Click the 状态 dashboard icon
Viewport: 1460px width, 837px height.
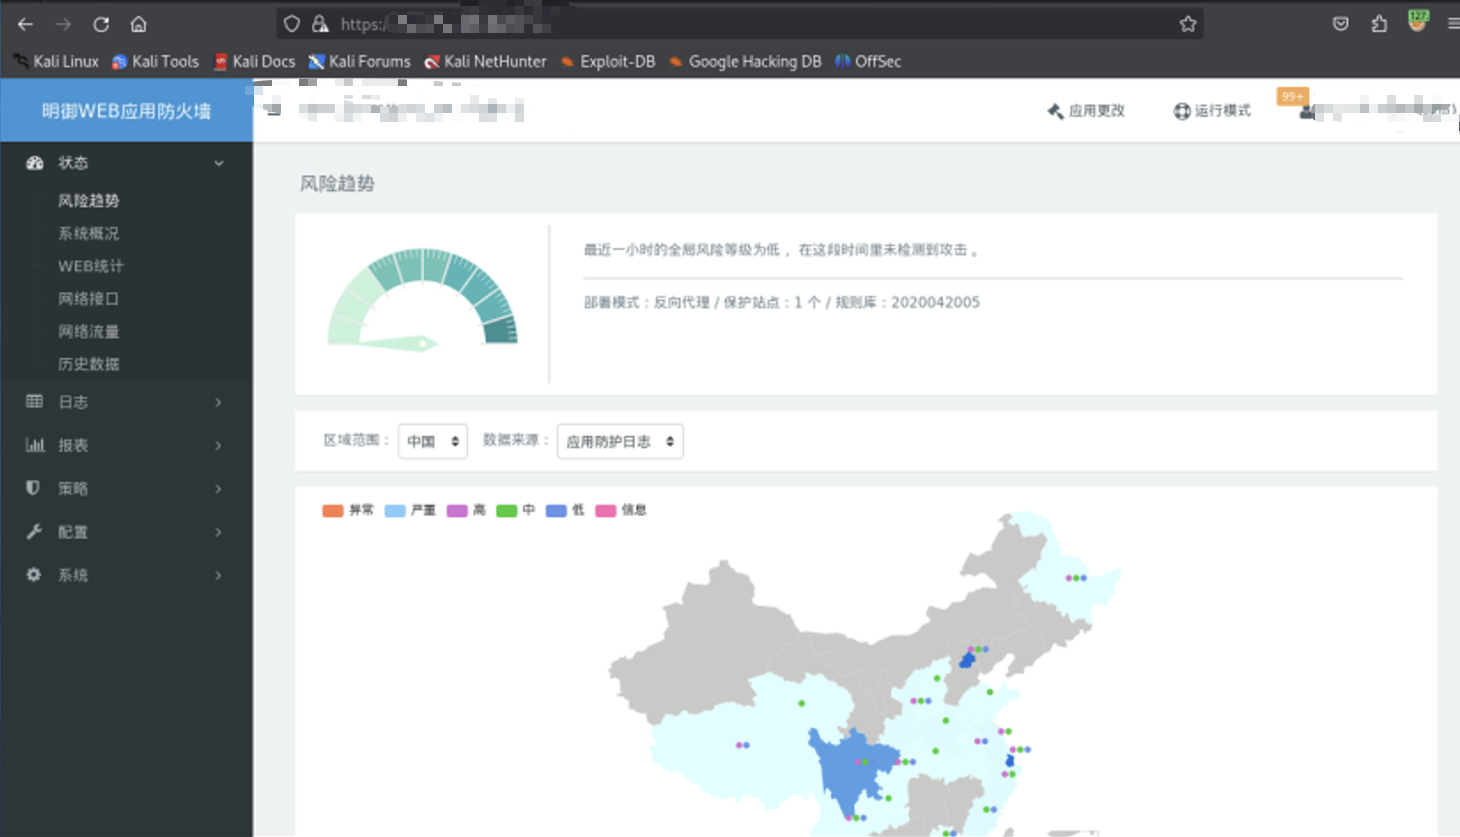[35, 162]
